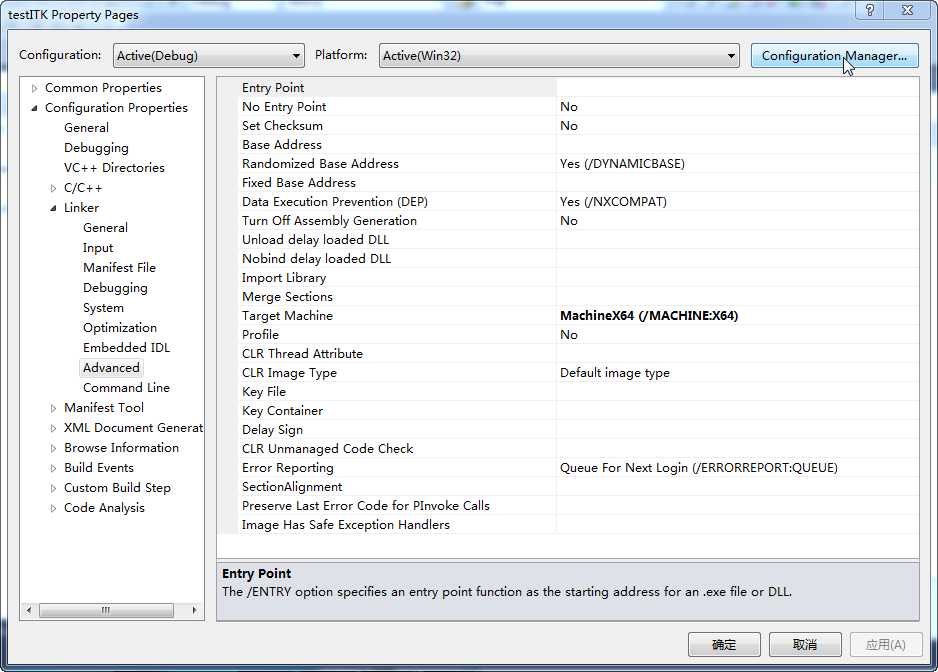The width and height of the screenshot is (938, 672).
Task: Click the tree horizontal scrollbar thumb
Action: click(x=106, y=610)
